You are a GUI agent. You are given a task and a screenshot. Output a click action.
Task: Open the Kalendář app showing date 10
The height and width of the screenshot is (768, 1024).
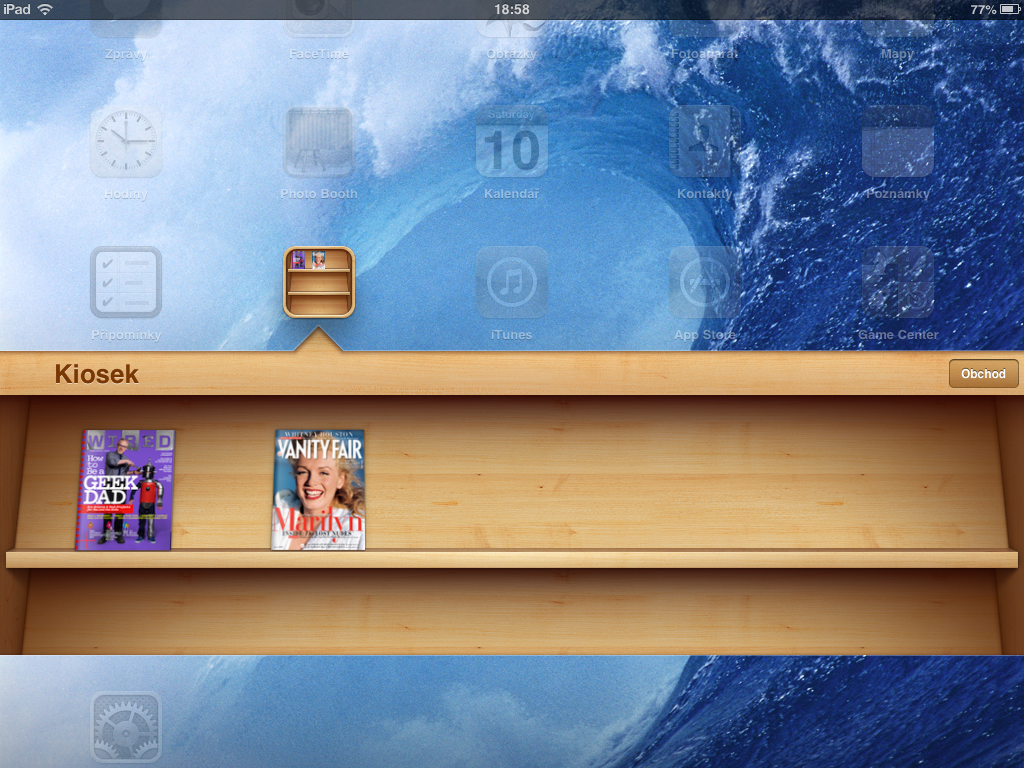point(511,143)
